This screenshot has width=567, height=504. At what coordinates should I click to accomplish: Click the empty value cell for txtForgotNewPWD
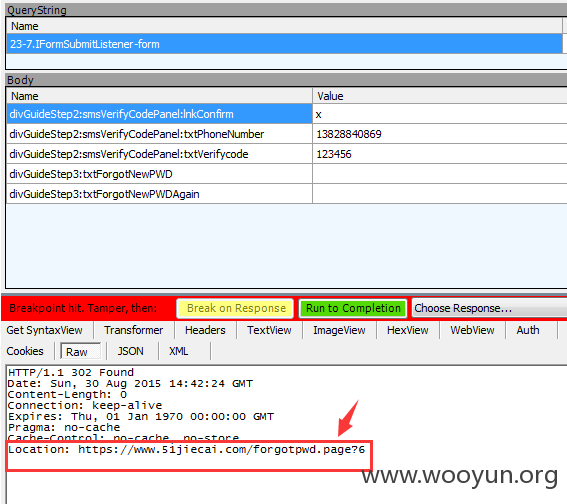[440, 174]
